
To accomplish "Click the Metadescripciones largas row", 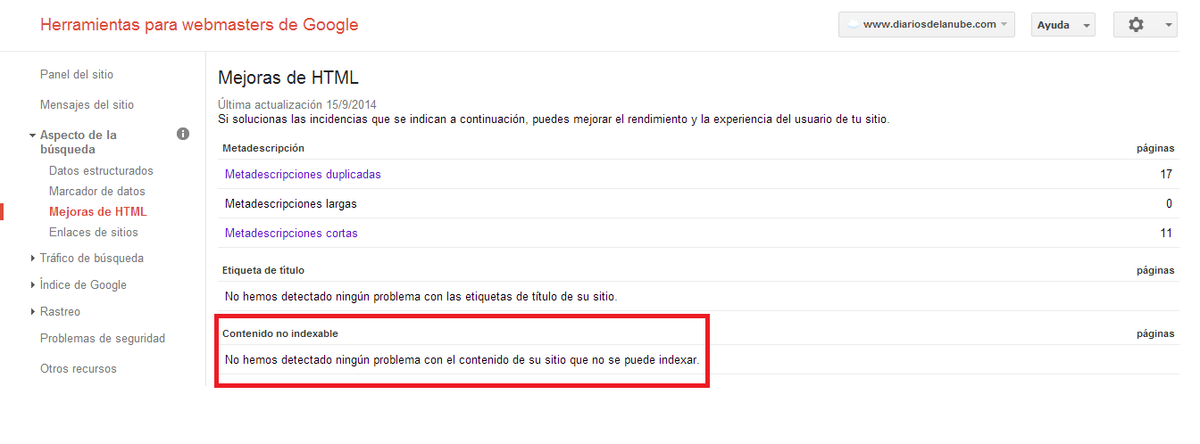I will tap(291, 204).
